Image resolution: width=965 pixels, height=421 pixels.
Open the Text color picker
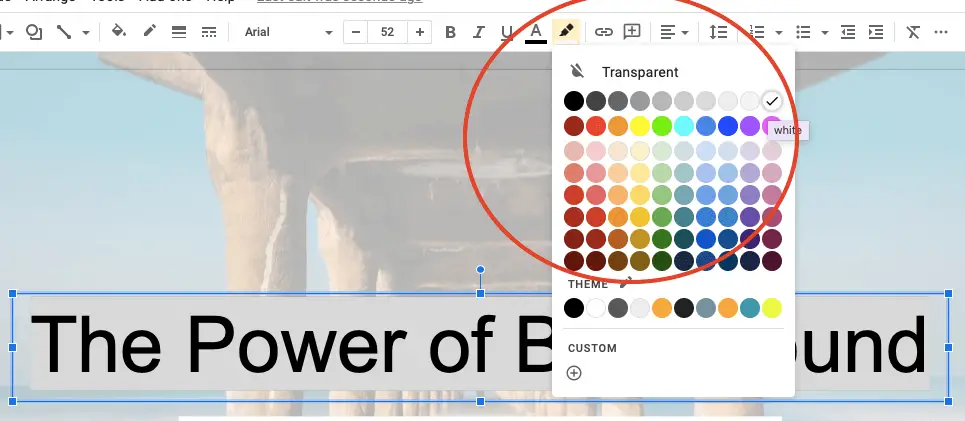(x=535, y=32)
